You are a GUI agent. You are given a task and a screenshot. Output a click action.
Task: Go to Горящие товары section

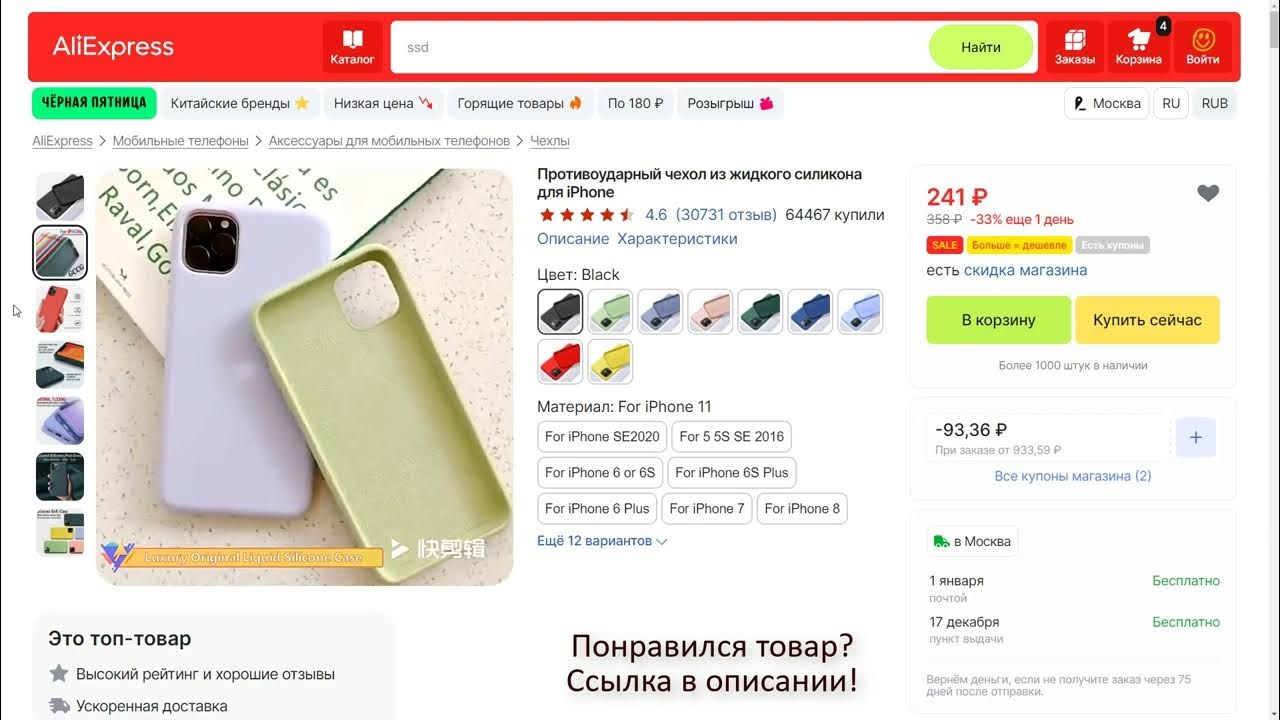coord(520,104)
